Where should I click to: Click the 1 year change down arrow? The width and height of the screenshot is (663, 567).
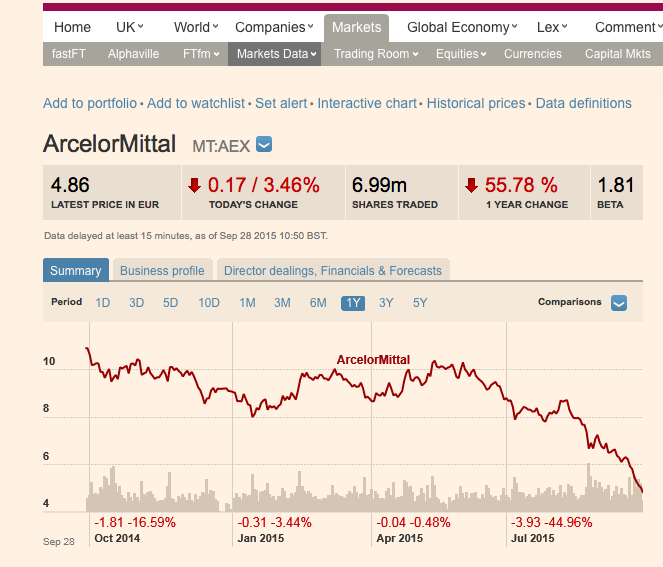(x=471, y=185)
